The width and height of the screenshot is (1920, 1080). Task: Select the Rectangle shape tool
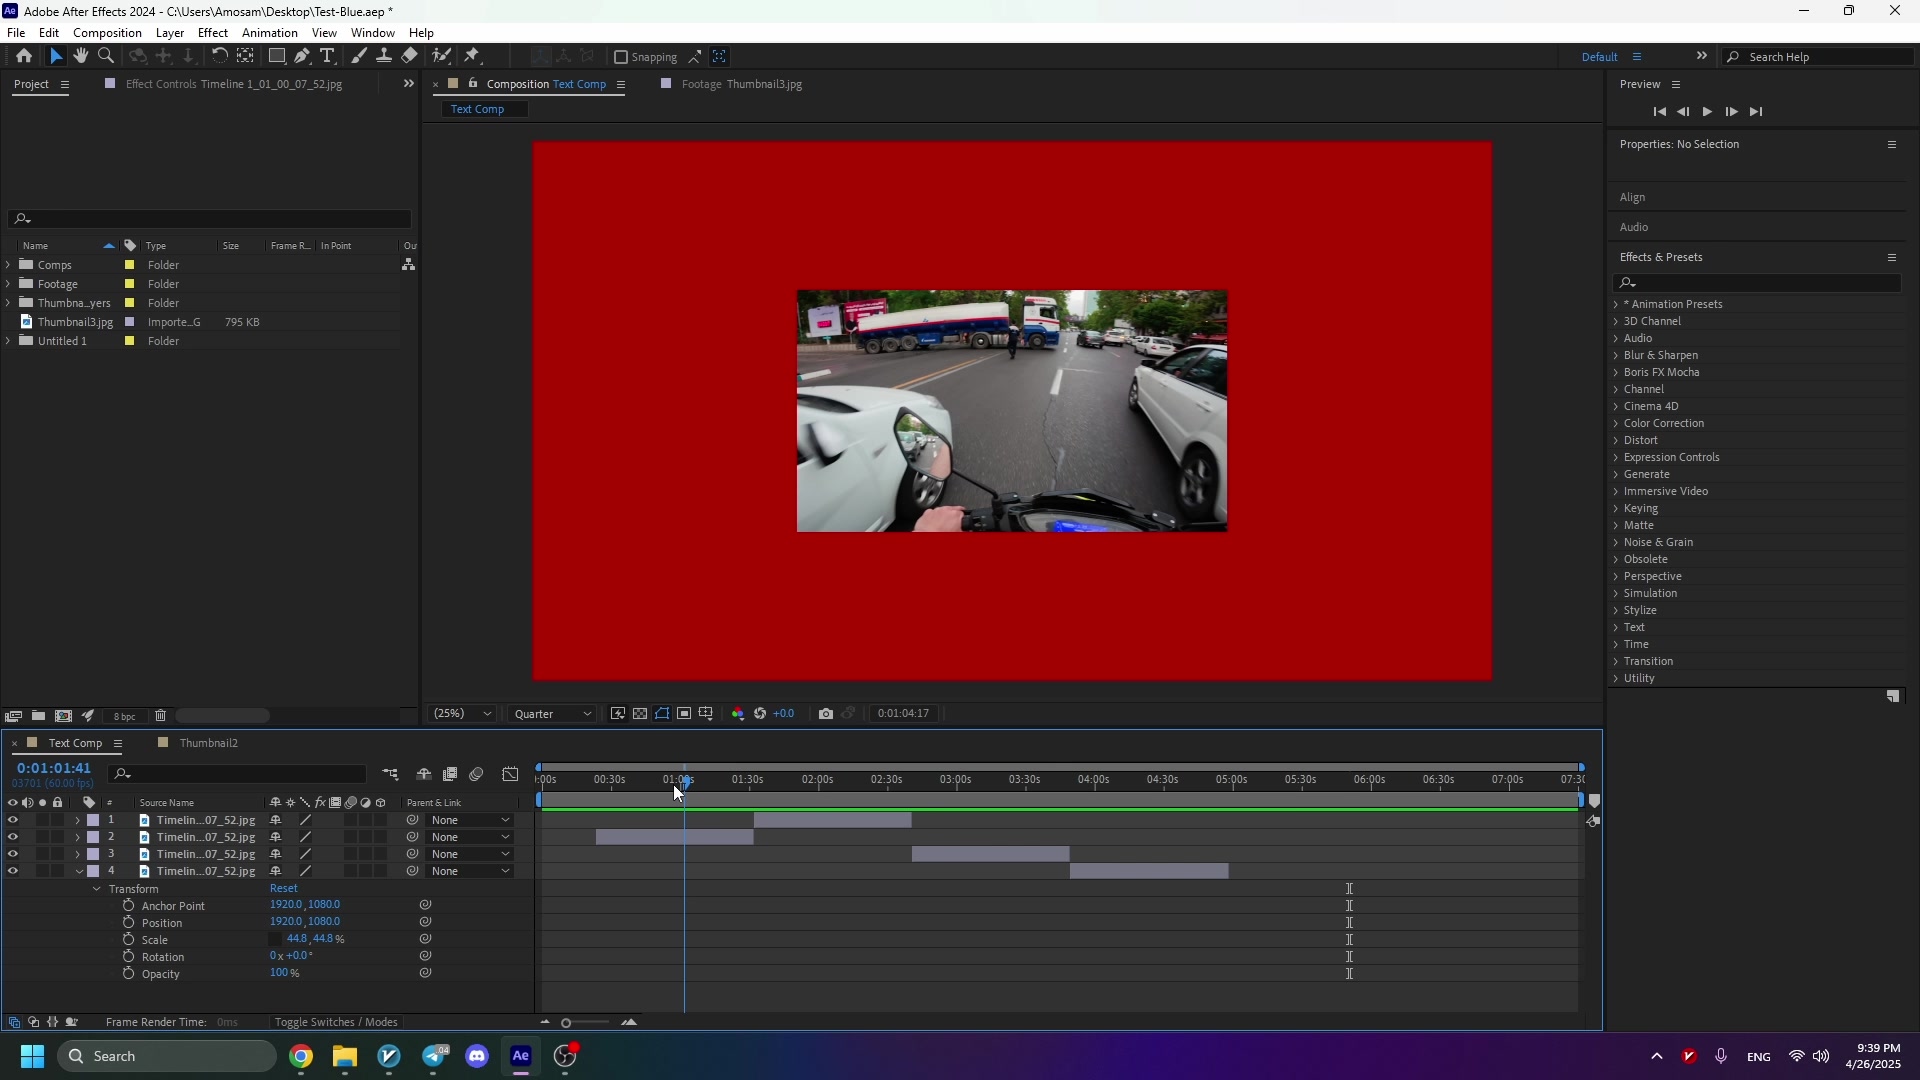coord(277,57)
